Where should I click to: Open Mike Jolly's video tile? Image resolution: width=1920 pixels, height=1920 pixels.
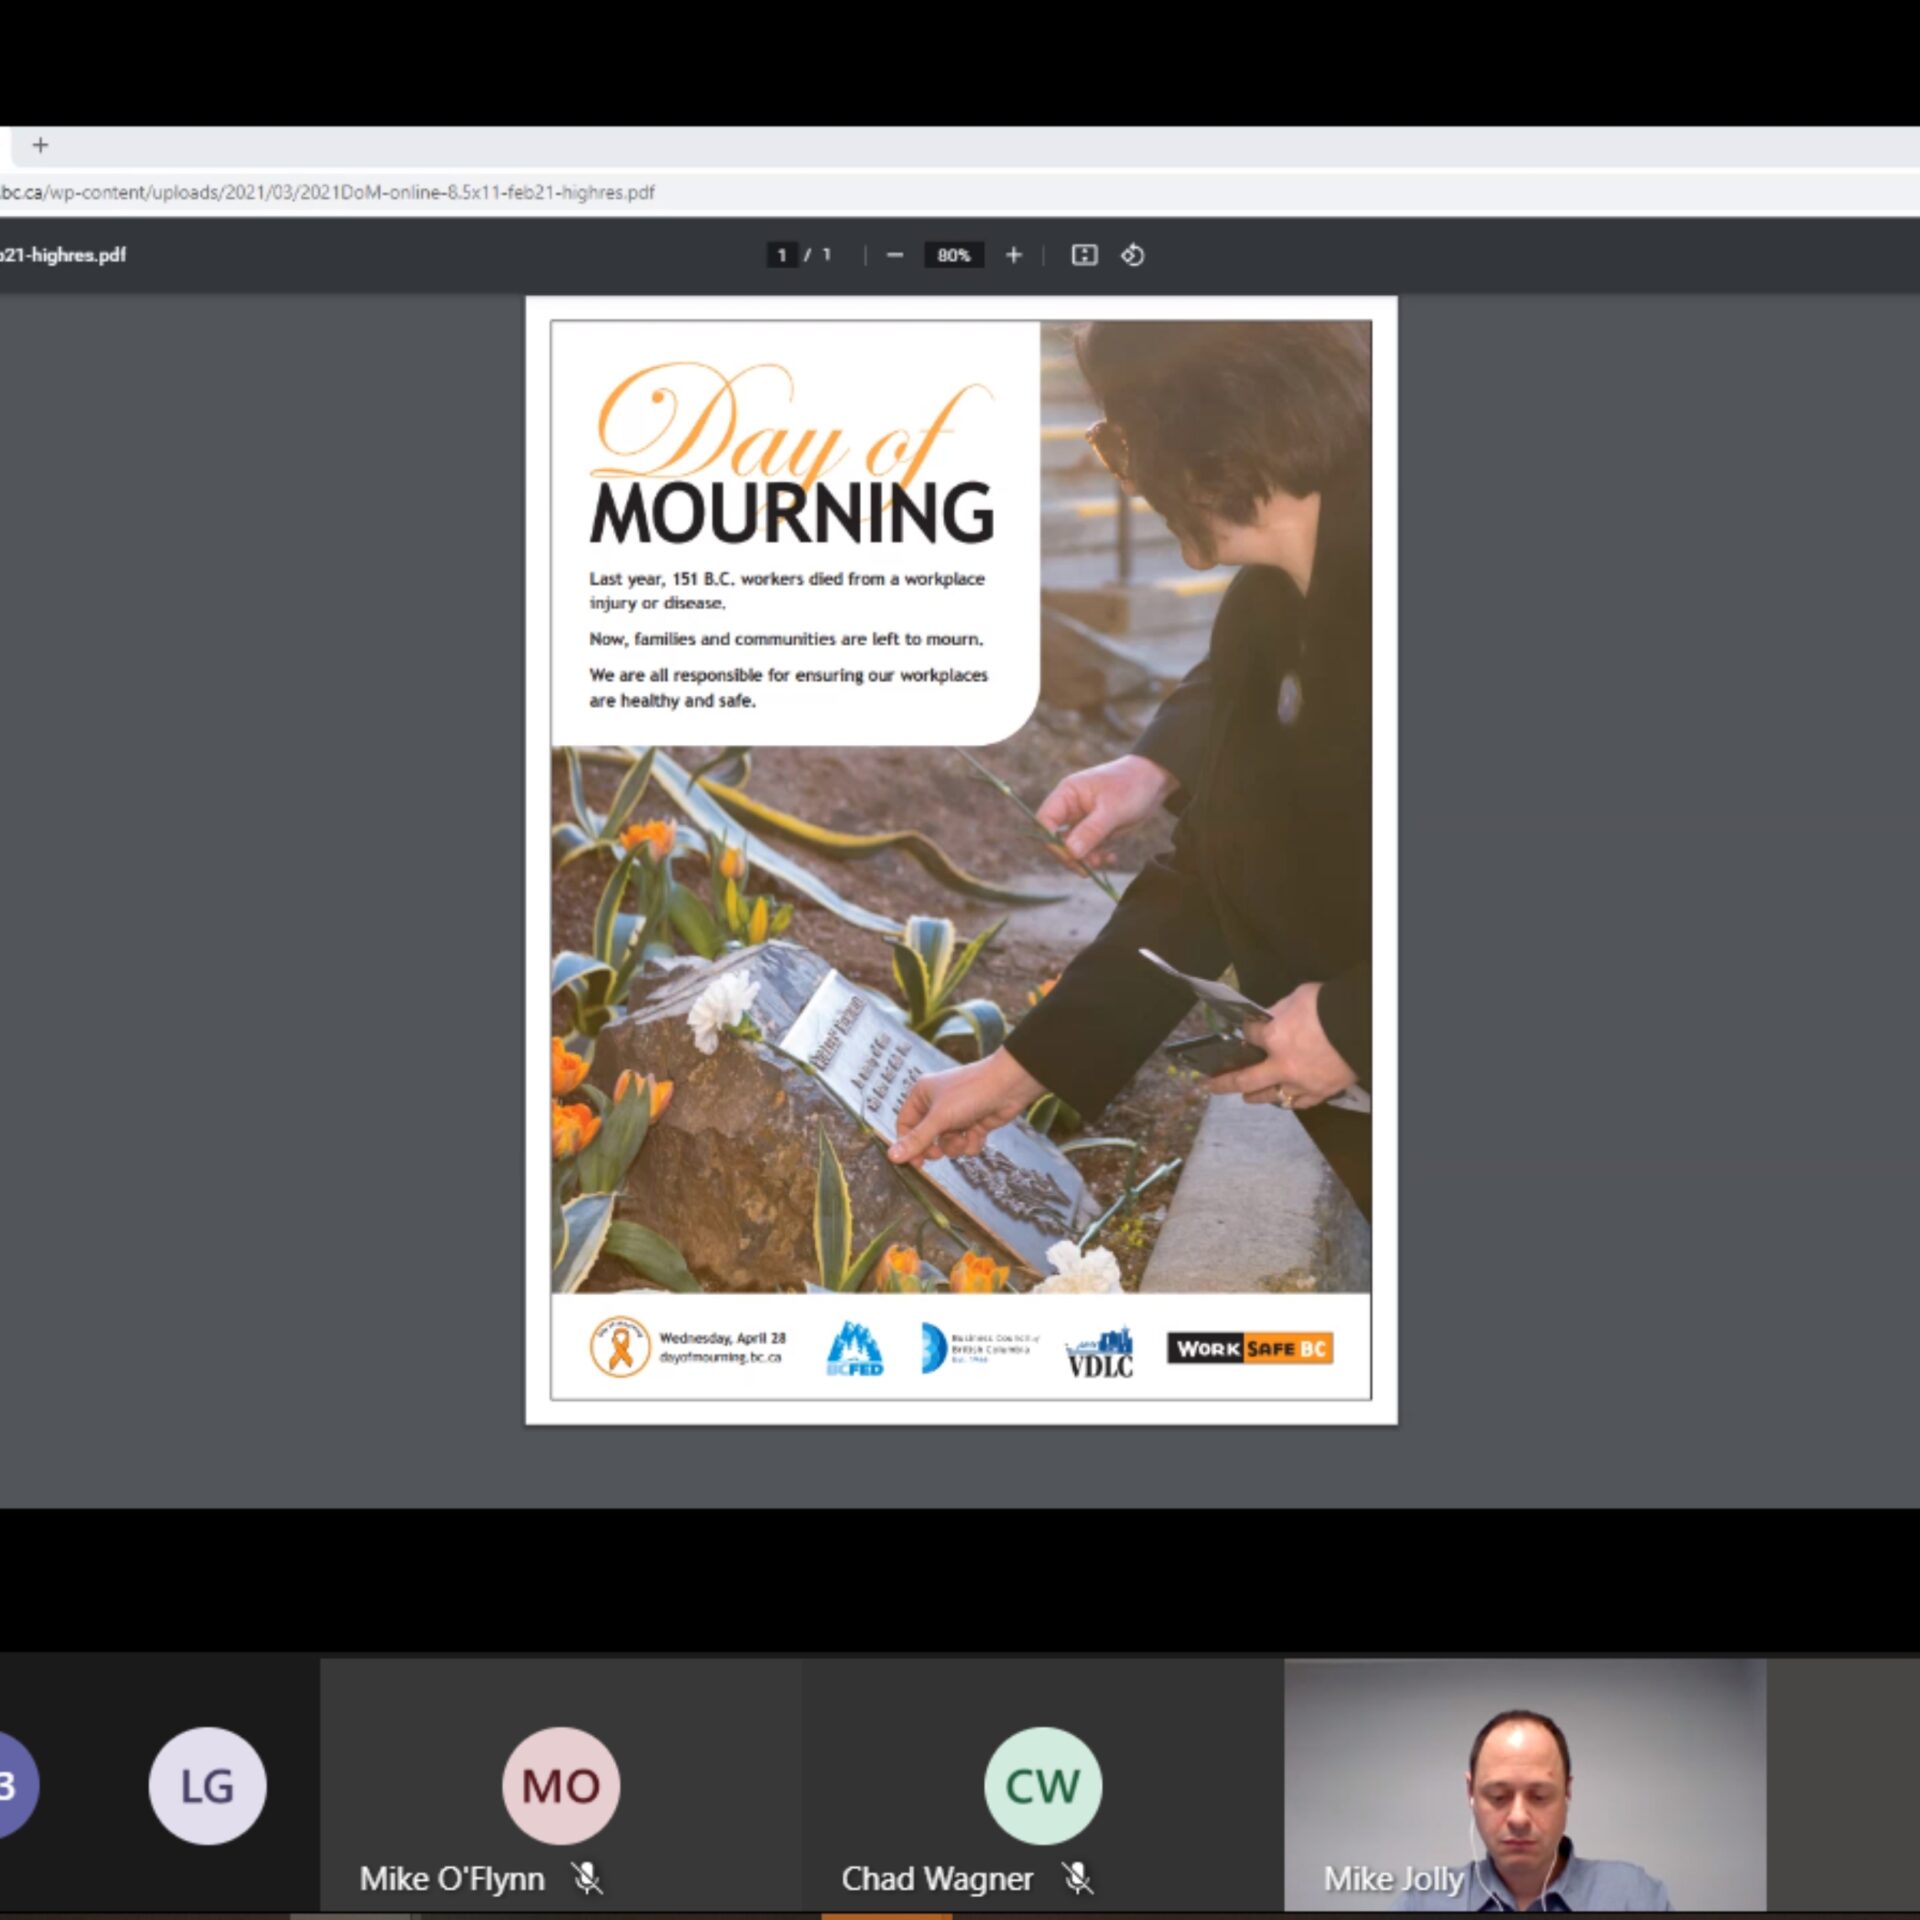pos(1524,1785)
